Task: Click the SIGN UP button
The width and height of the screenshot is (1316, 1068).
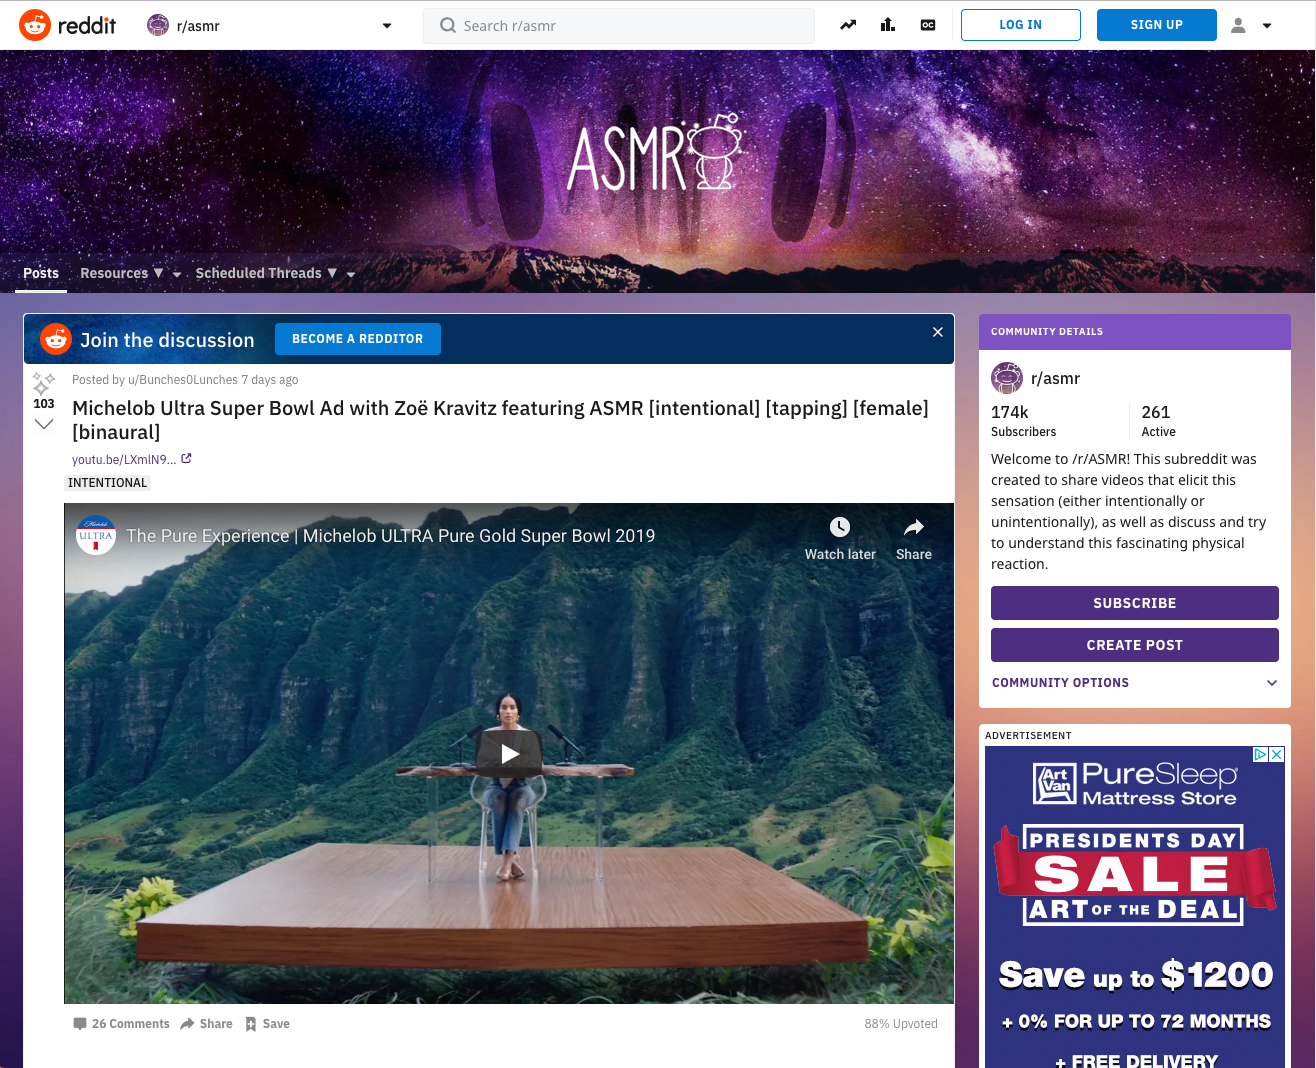Action: pyautogui.click(x=1157, y=25)
